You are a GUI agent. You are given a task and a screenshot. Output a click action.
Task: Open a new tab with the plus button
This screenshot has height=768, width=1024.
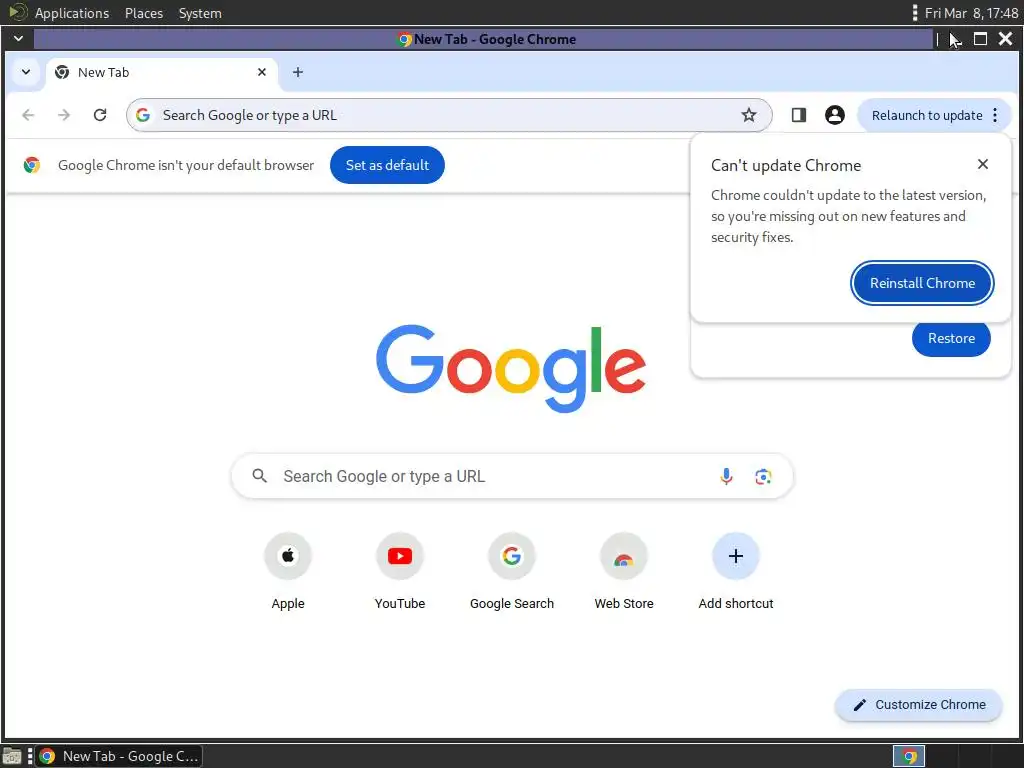point(298,72)
